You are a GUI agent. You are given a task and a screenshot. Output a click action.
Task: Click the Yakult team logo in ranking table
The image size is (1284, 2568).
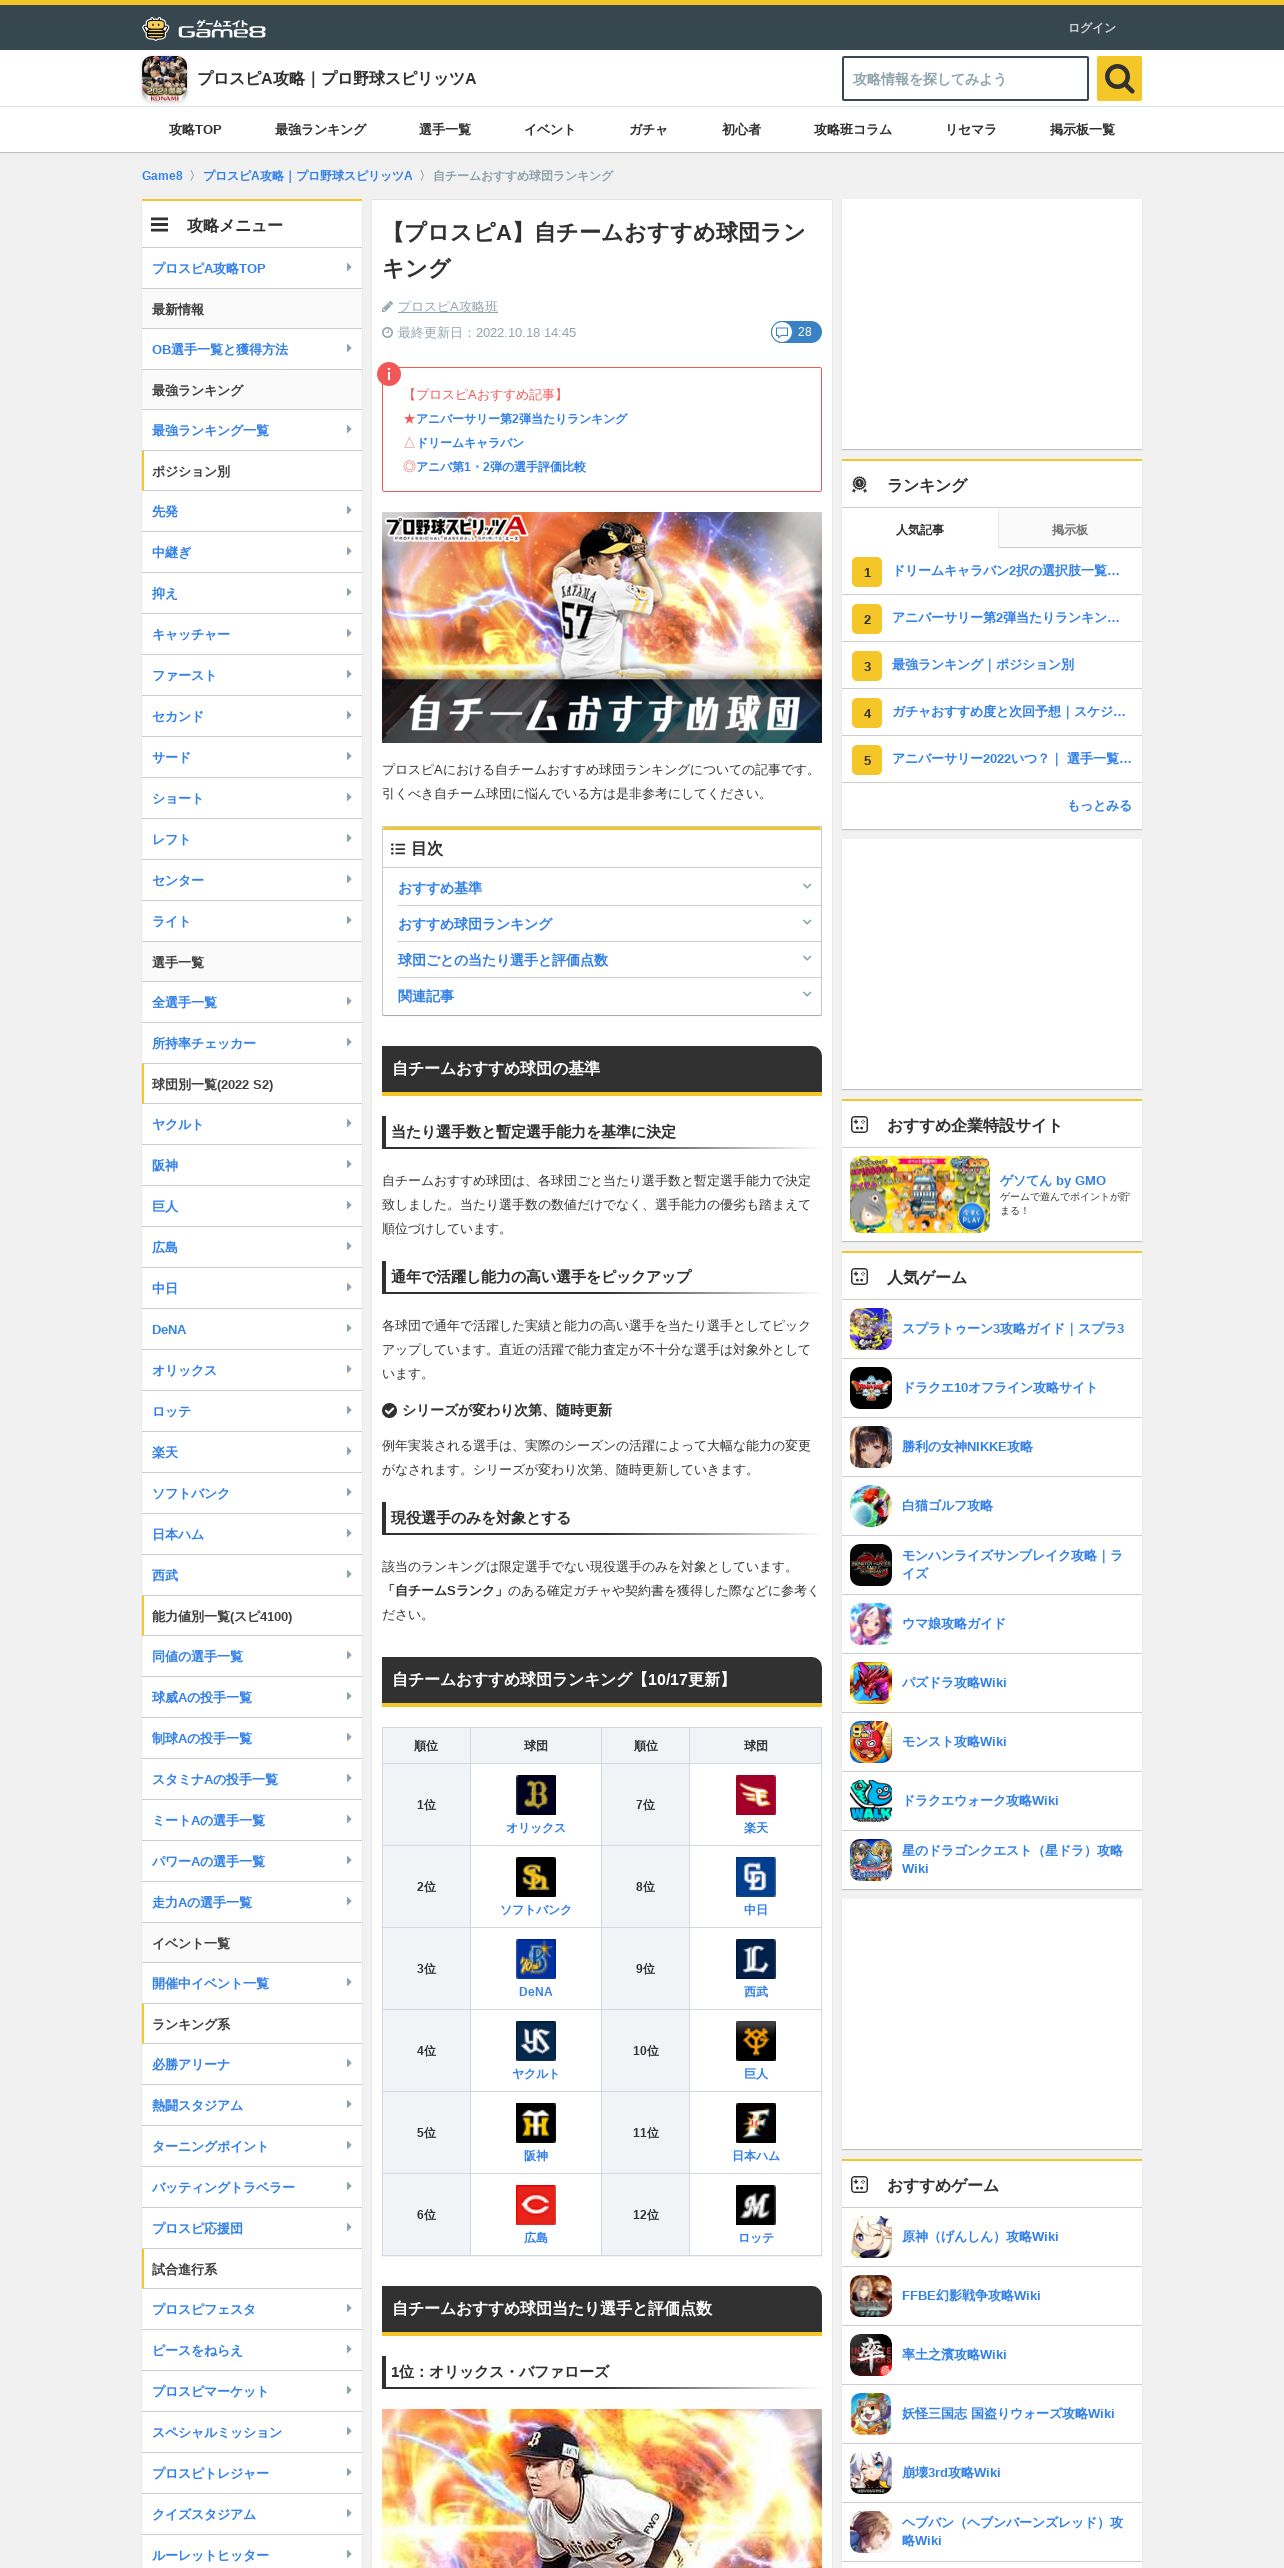536,2041
